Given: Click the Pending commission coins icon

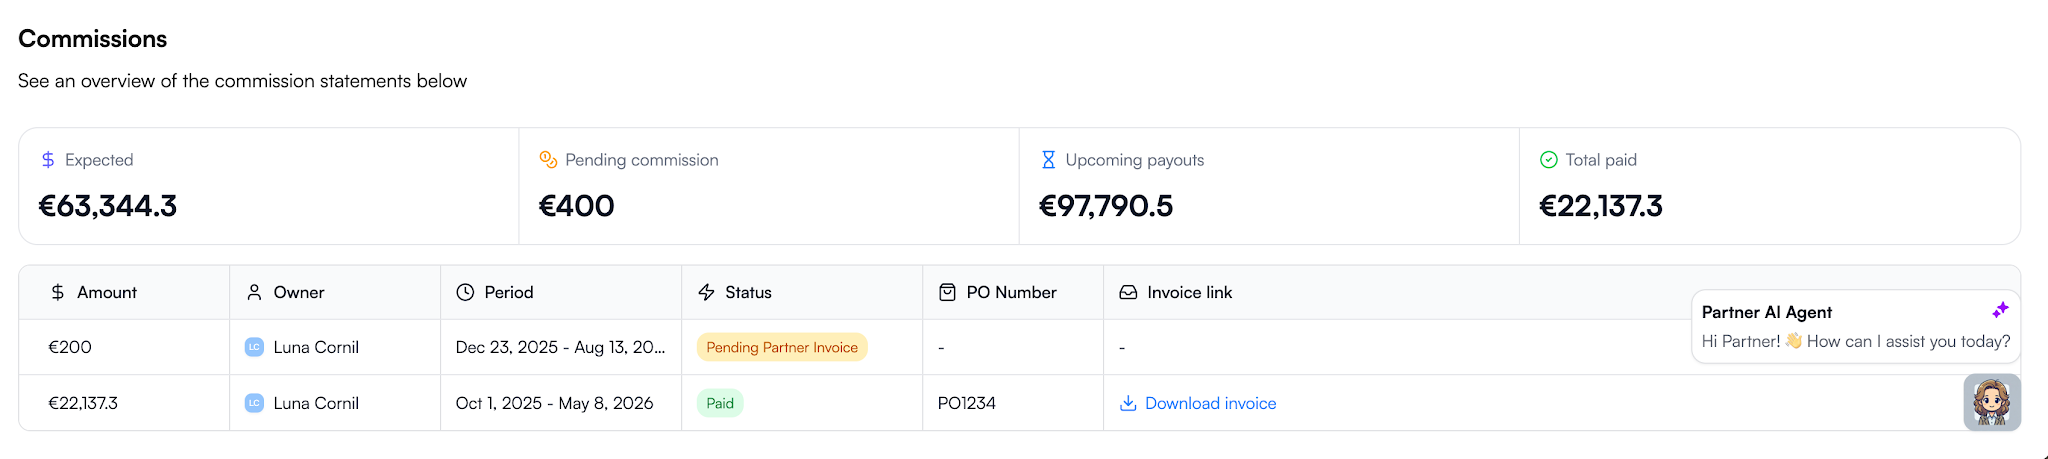Looking at the screenshot, I should point(548,160).
